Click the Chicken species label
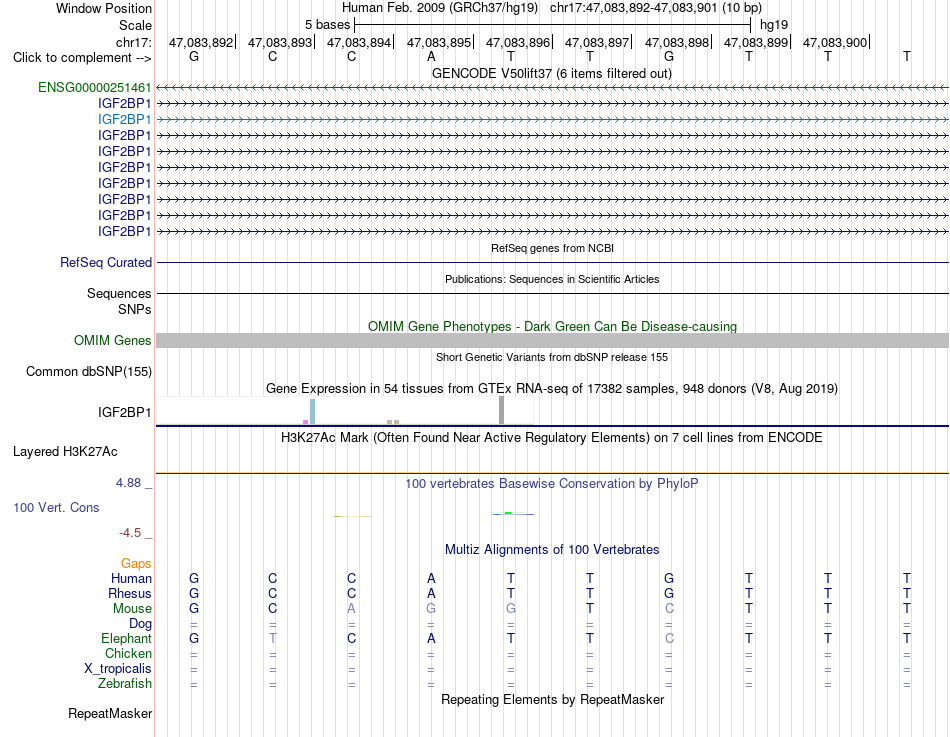Image resolution: width=950 pixels, height=737 pixels. pyautogui.click(x=128, y=653)
